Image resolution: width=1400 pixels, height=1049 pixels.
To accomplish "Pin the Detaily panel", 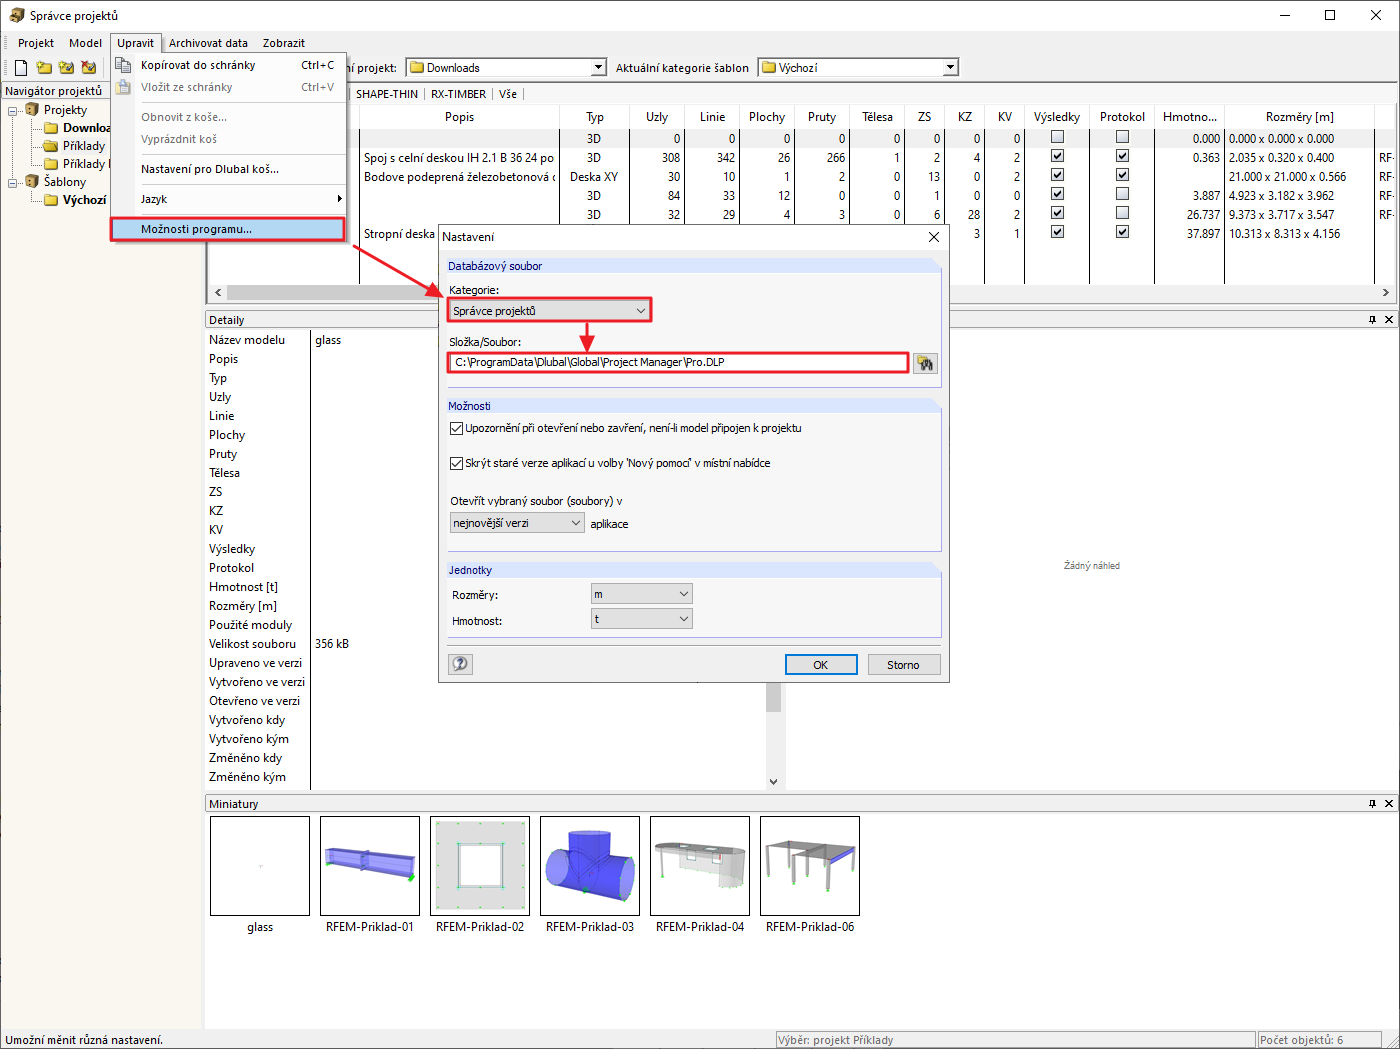I will [x=1372, y=320].
